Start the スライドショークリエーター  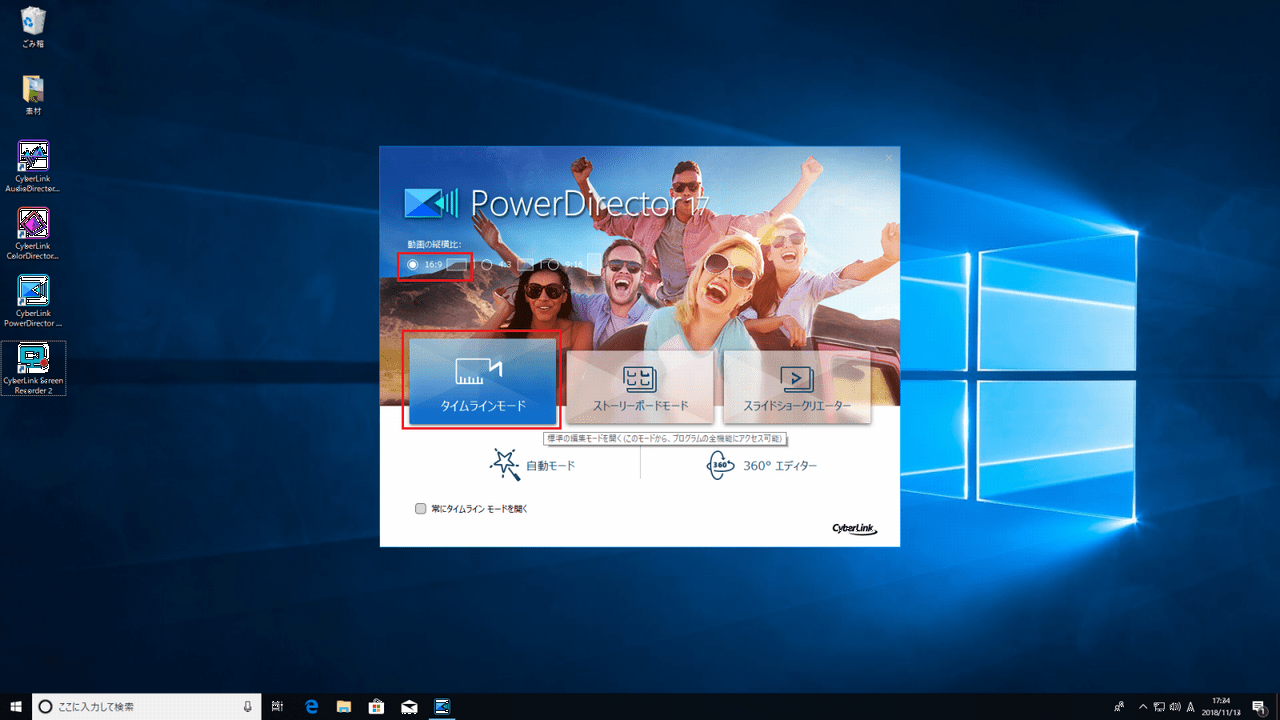click(x=797, y=387)
